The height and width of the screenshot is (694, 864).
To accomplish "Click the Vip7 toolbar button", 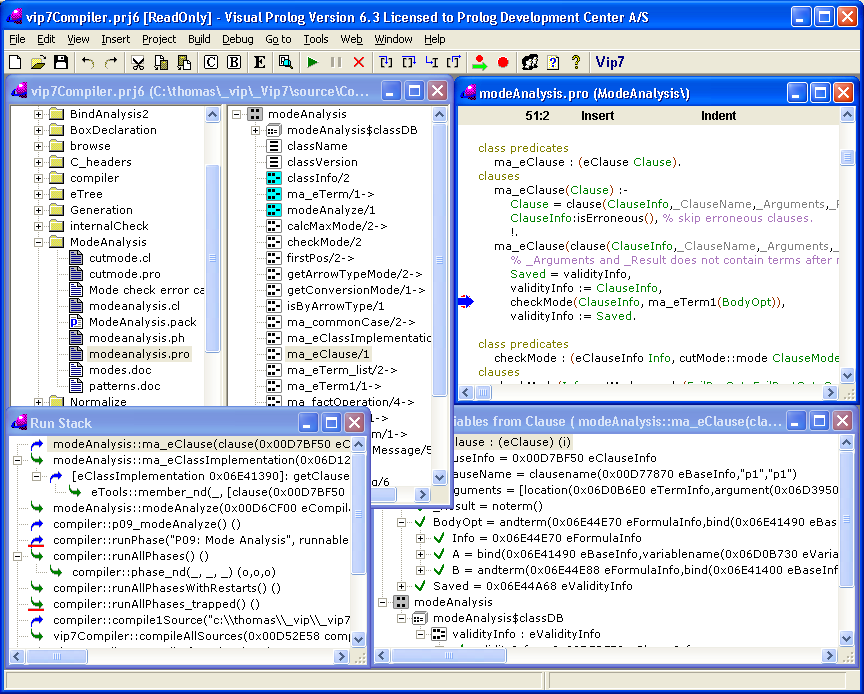I will click(x=609, y=62).
